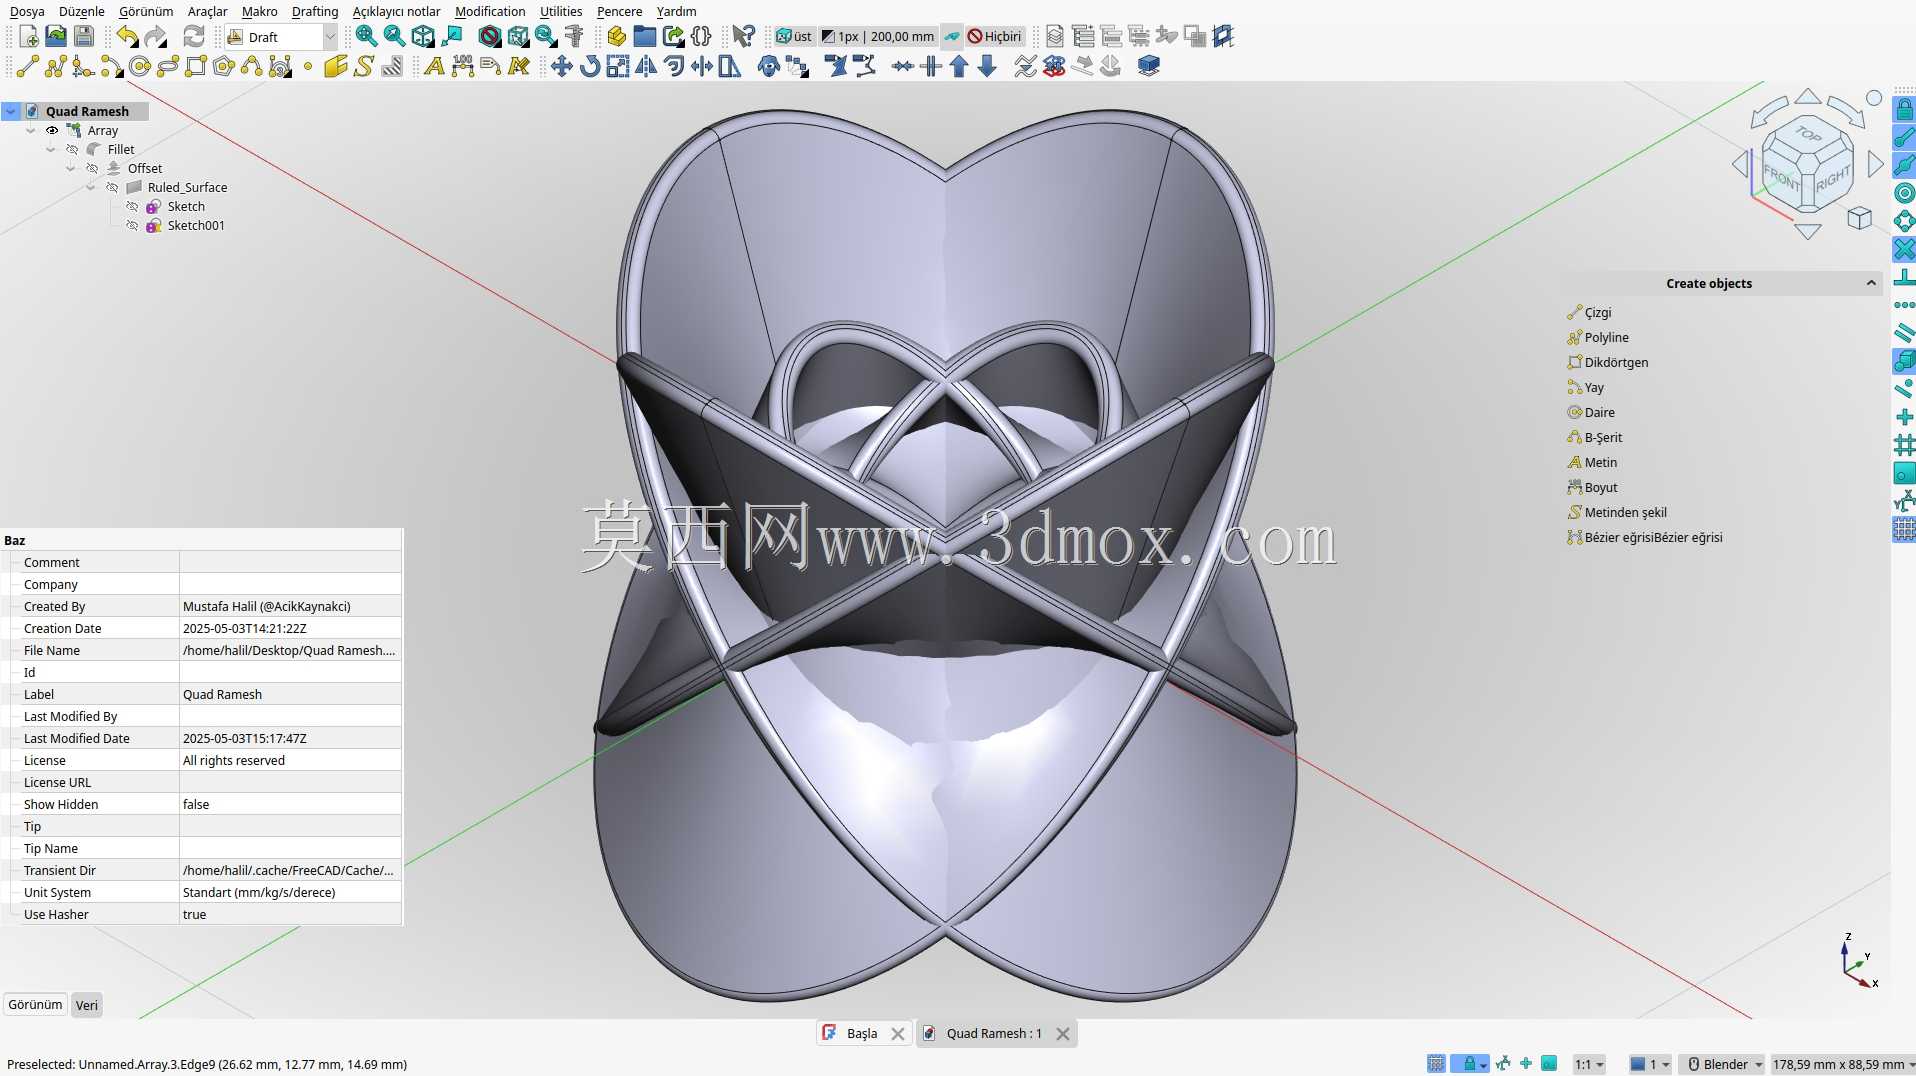Screen dimensions: 1916x1076
Task: Click the Save document icon
Action: [84, 37]
